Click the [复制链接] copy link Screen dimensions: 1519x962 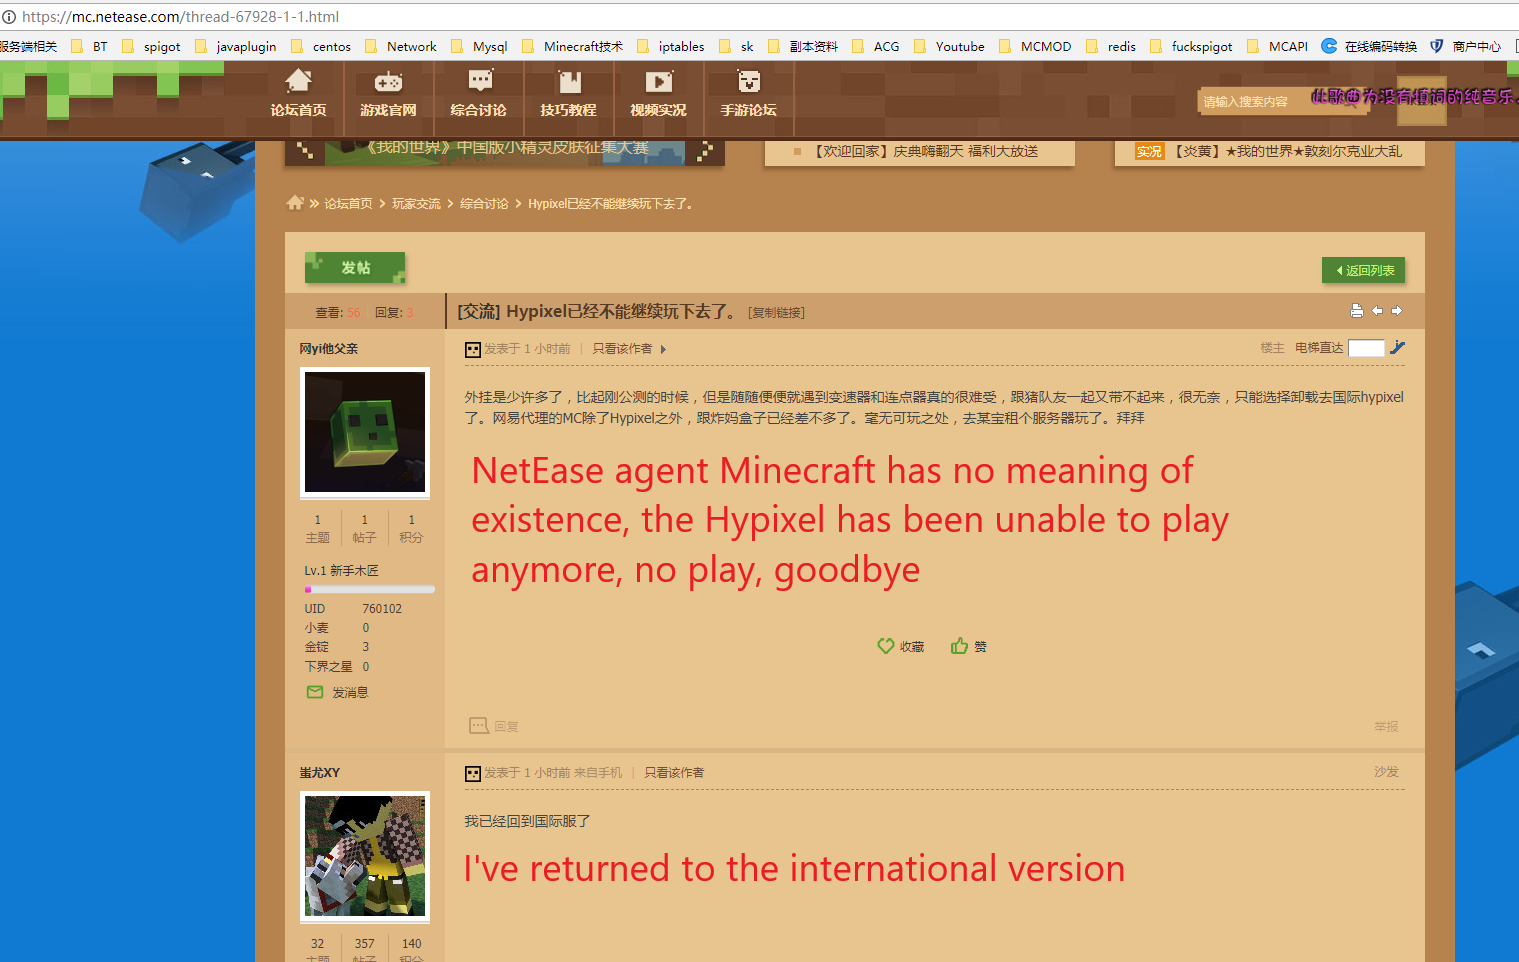click(x=777, y=313)
